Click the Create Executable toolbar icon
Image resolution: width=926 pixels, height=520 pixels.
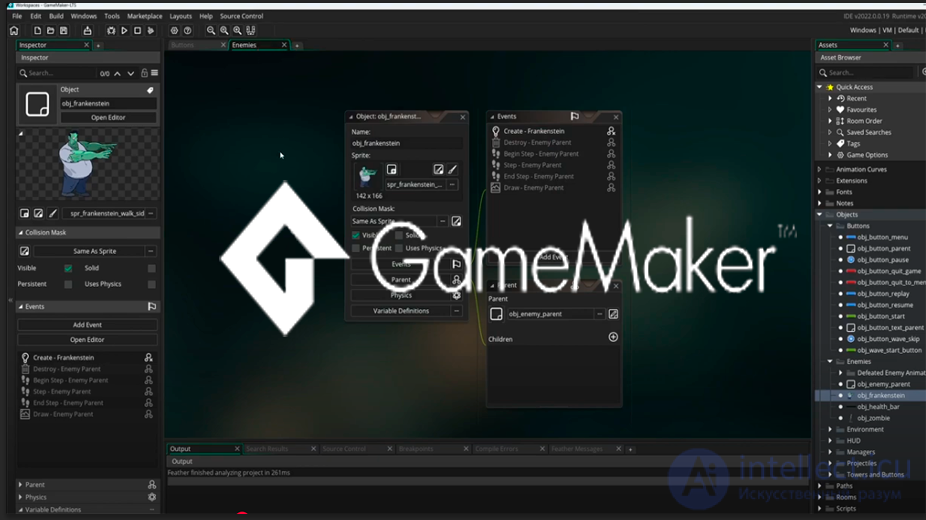pos(87,31)
